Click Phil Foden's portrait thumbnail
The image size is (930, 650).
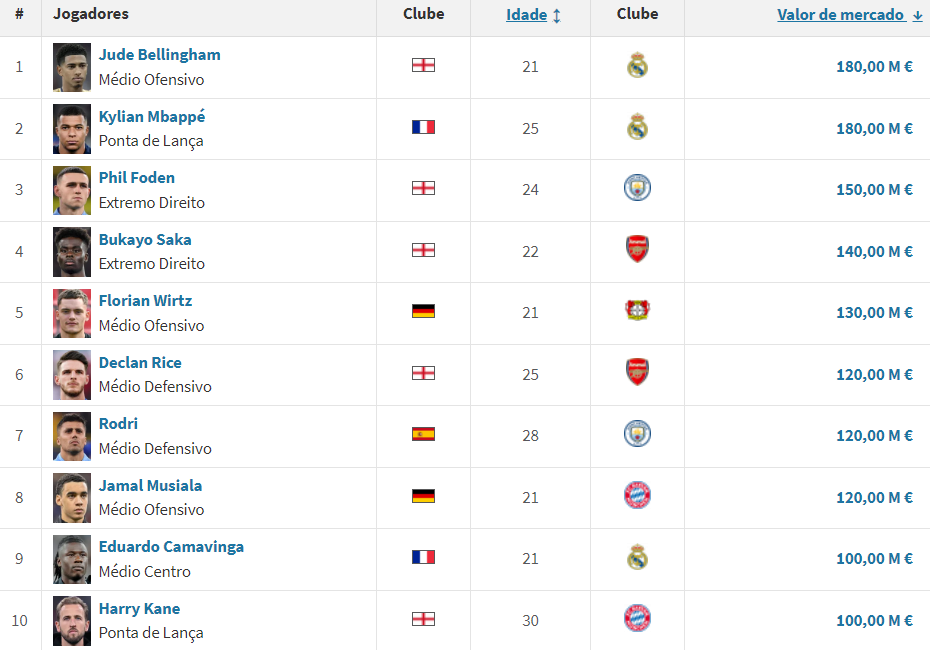point(72,190)
